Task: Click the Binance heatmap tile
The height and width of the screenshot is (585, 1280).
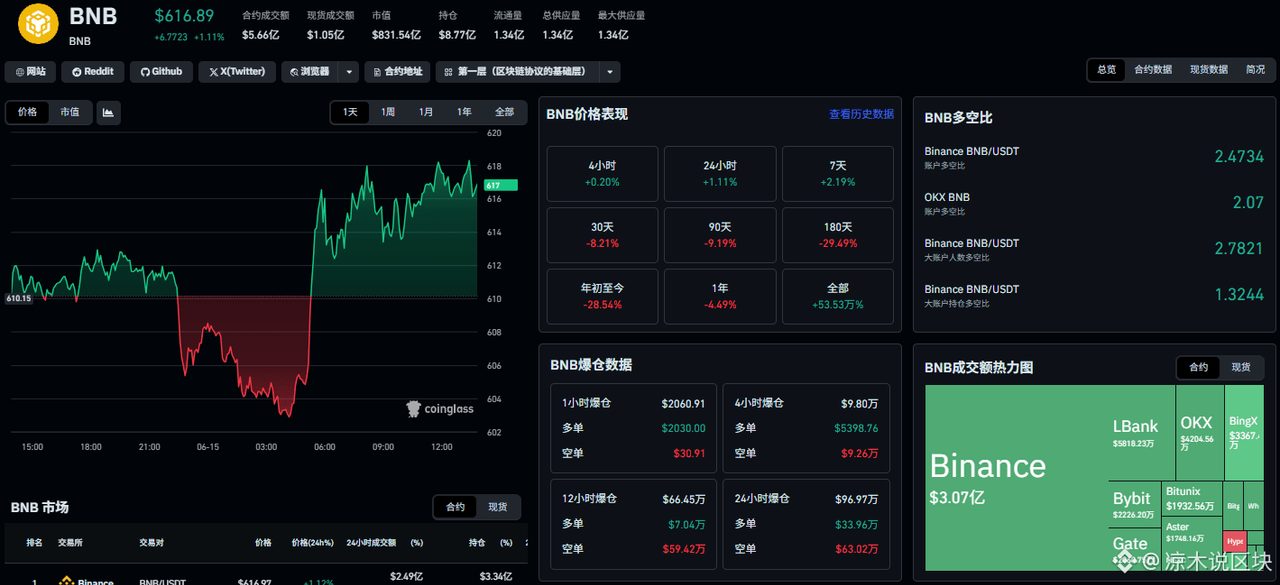Action: point(1016,480)
